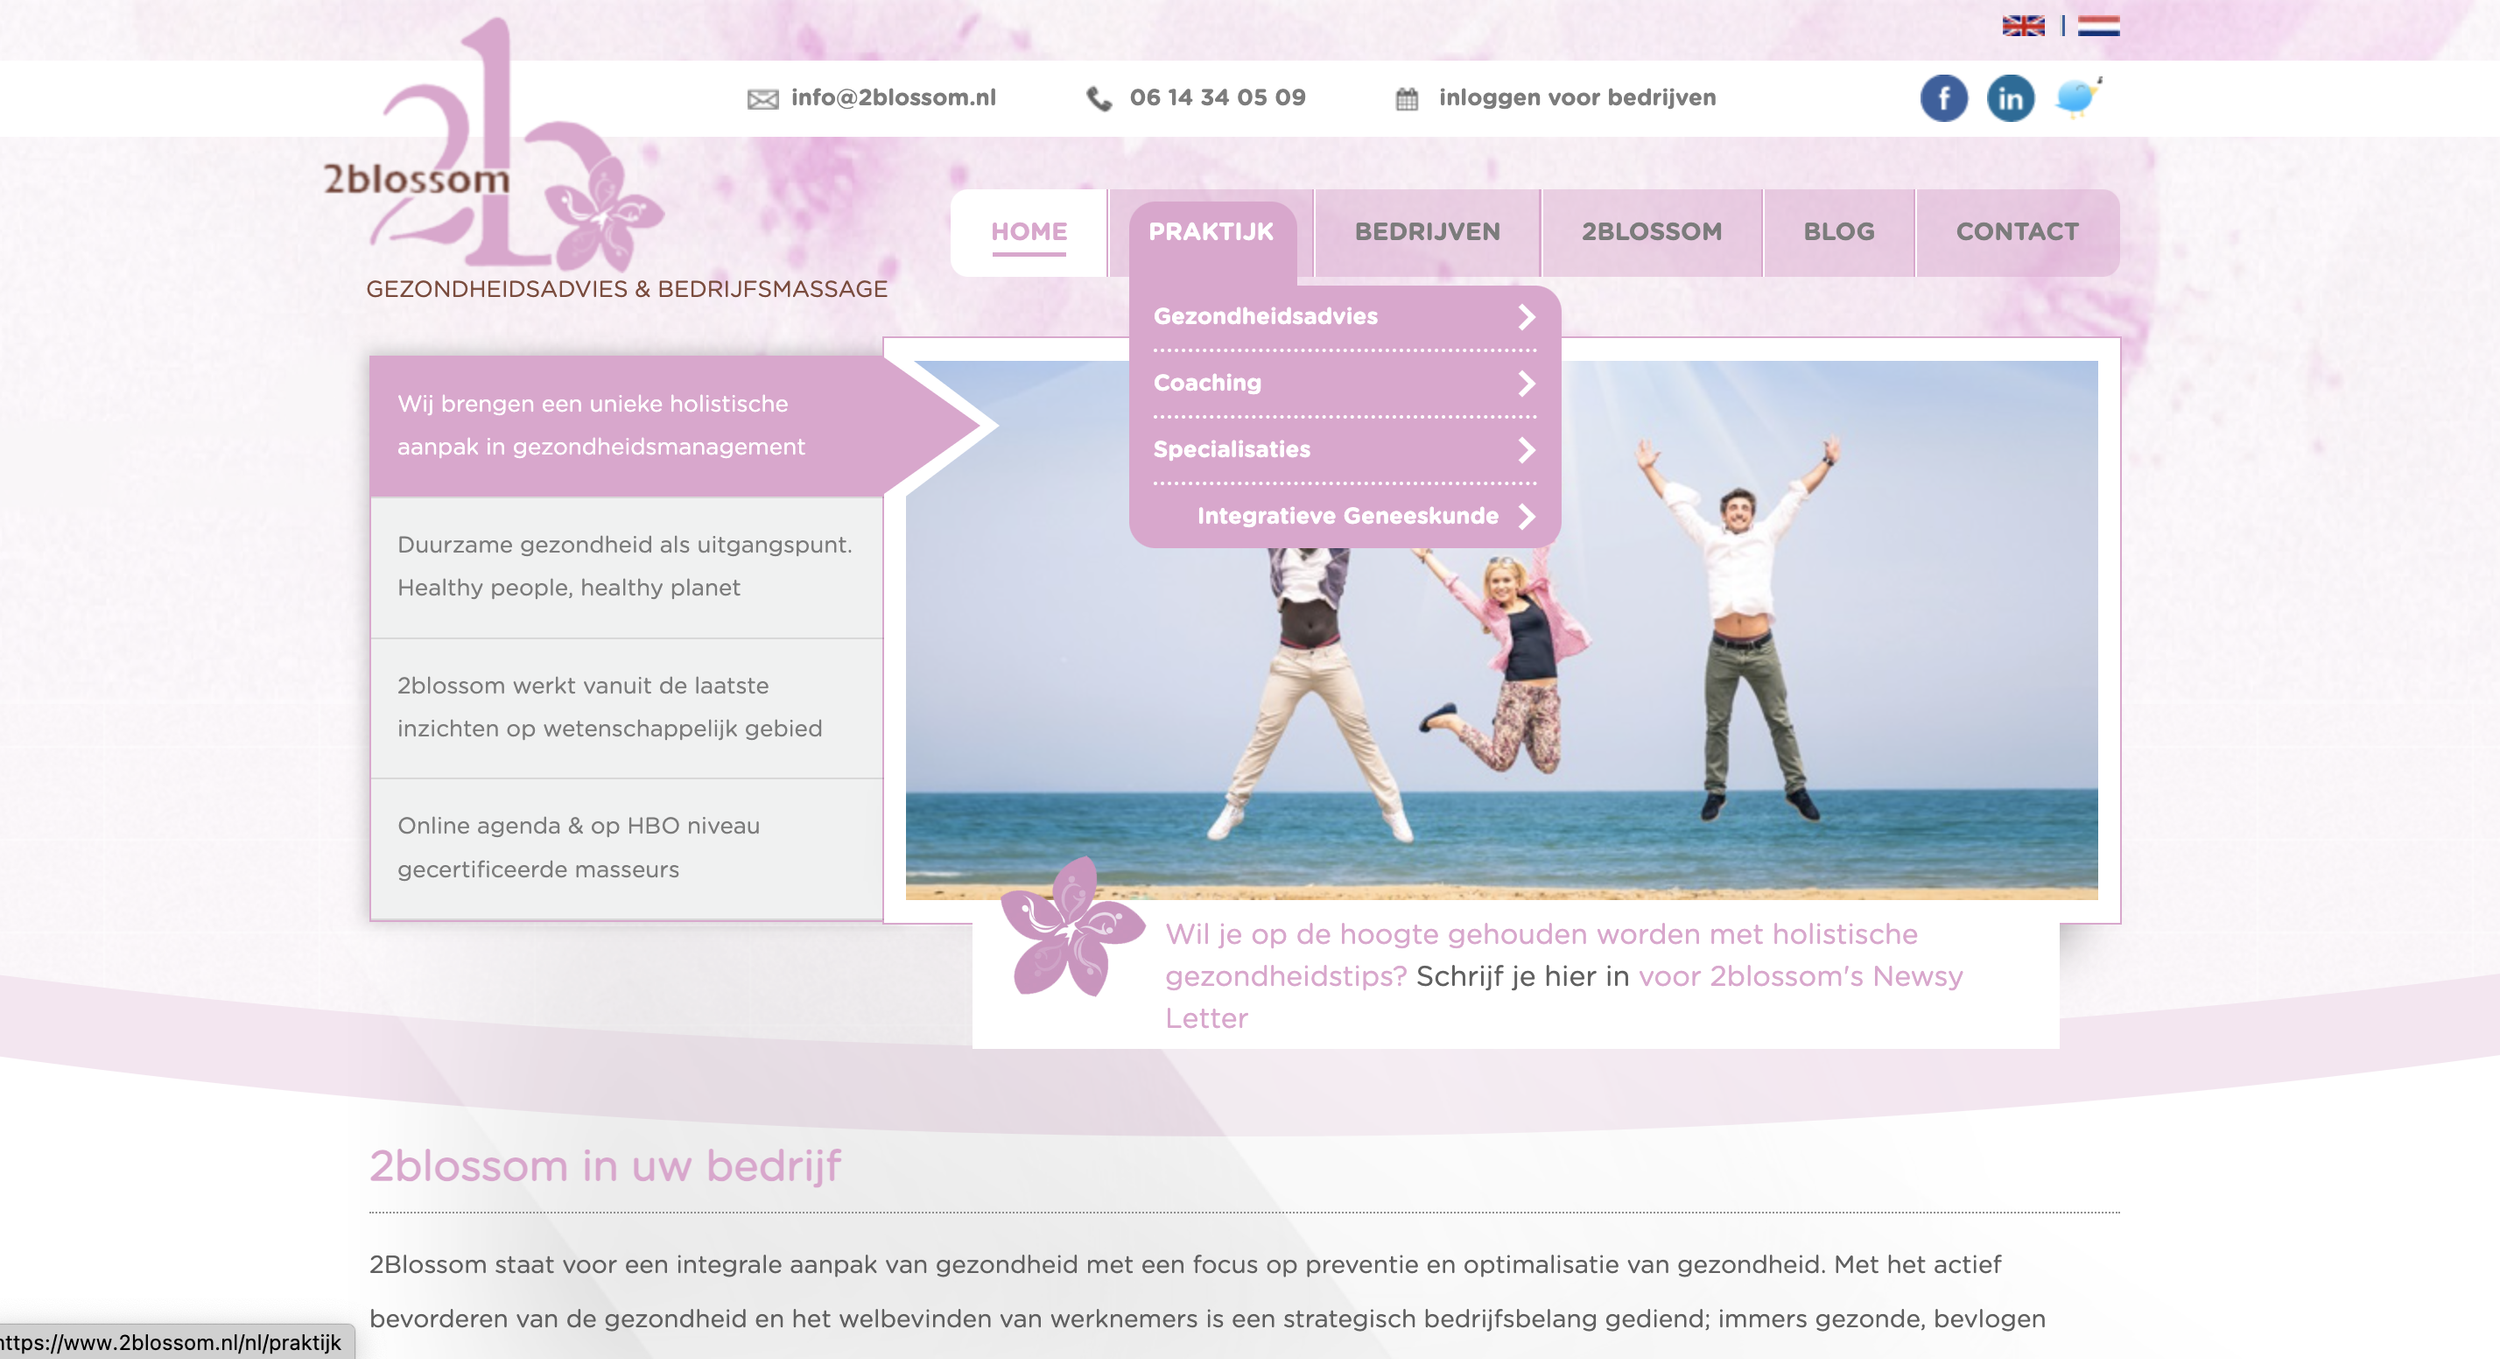This screenshot has width=2500, height=1359.
Task: Switch language via the UK flag
Action: click(x=2023, y=26)
